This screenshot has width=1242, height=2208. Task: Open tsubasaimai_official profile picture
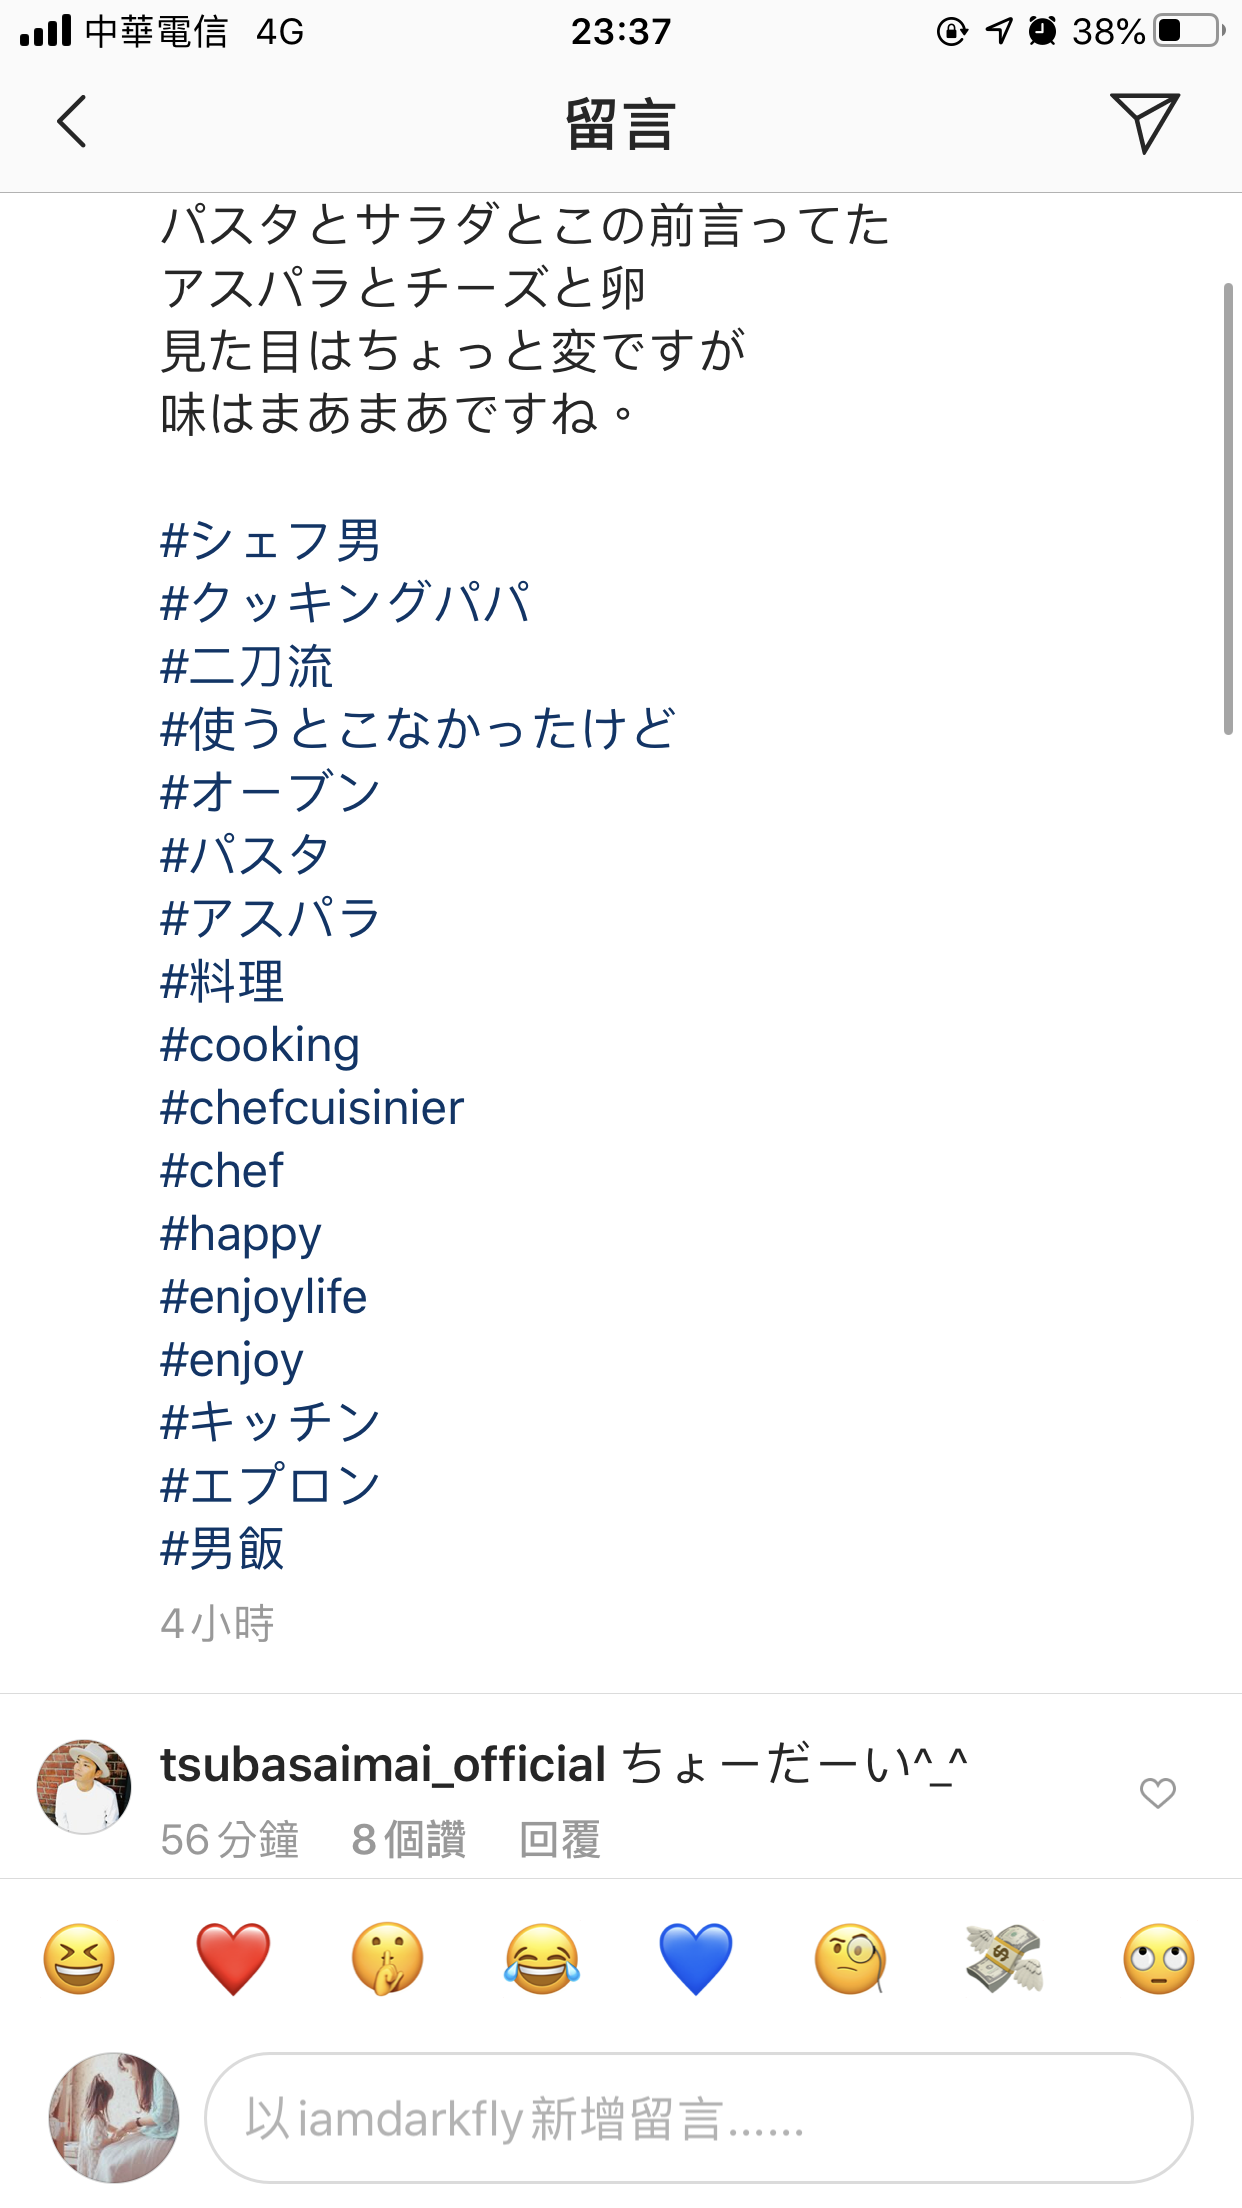pyautogui.click(x=84, y=1787)
